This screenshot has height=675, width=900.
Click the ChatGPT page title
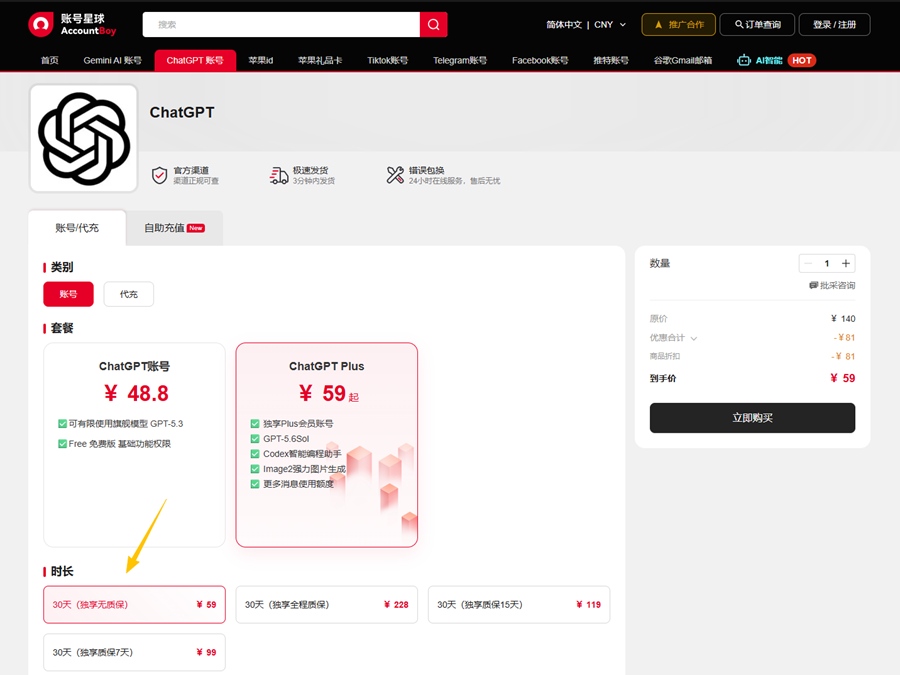182,112
